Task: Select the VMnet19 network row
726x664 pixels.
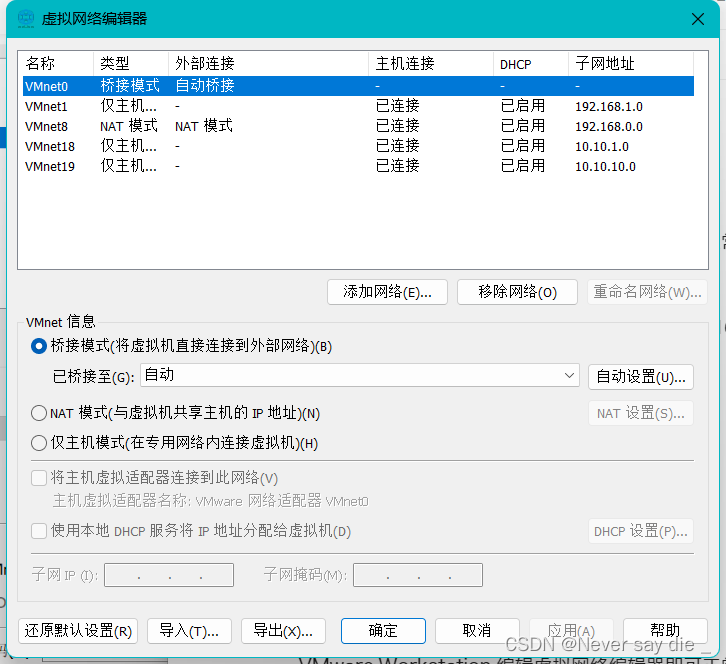Action: pos(358,166)
